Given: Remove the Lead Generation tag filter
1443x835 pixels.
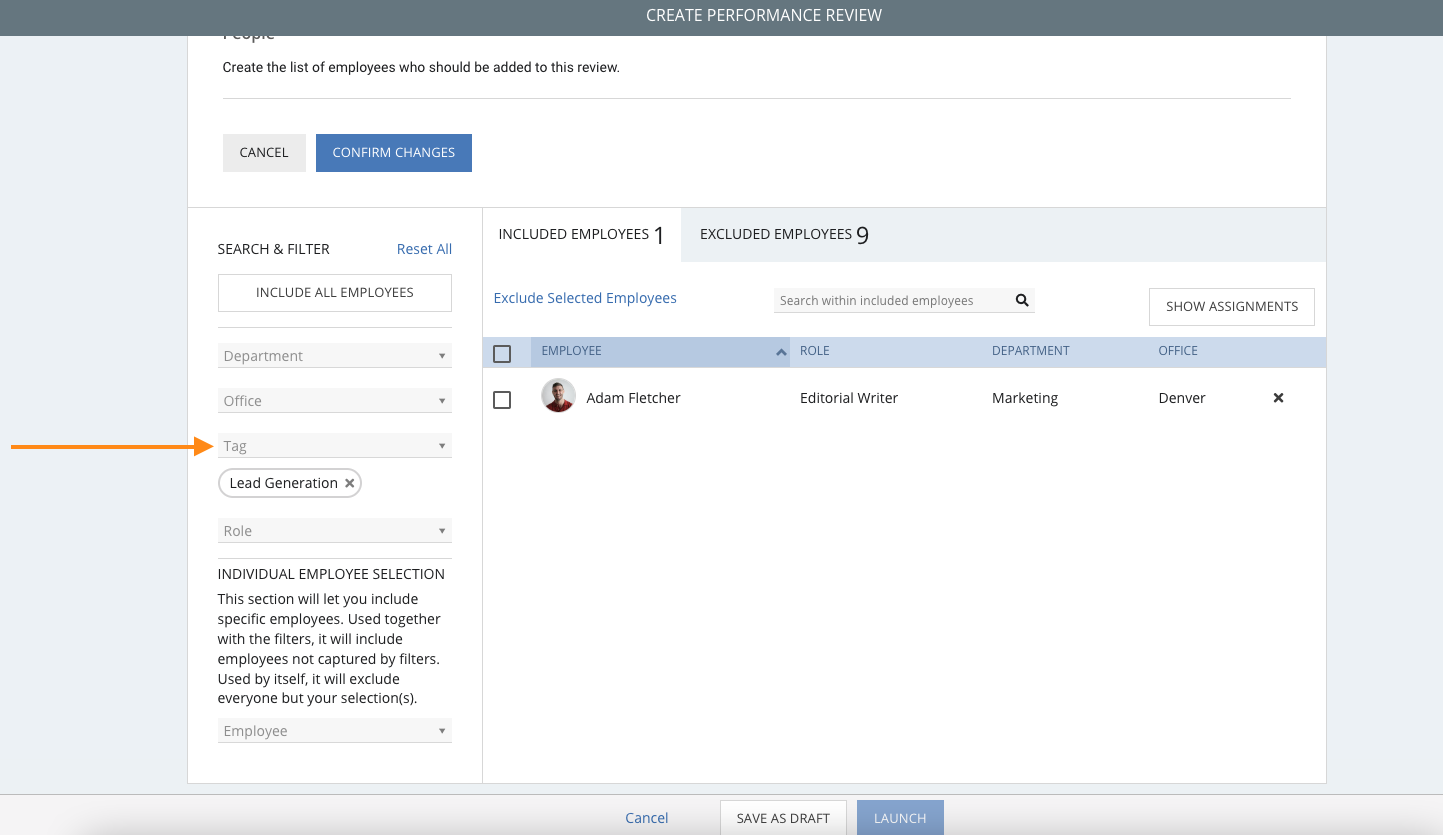Looking at the screenshot, I should point(349,483).
